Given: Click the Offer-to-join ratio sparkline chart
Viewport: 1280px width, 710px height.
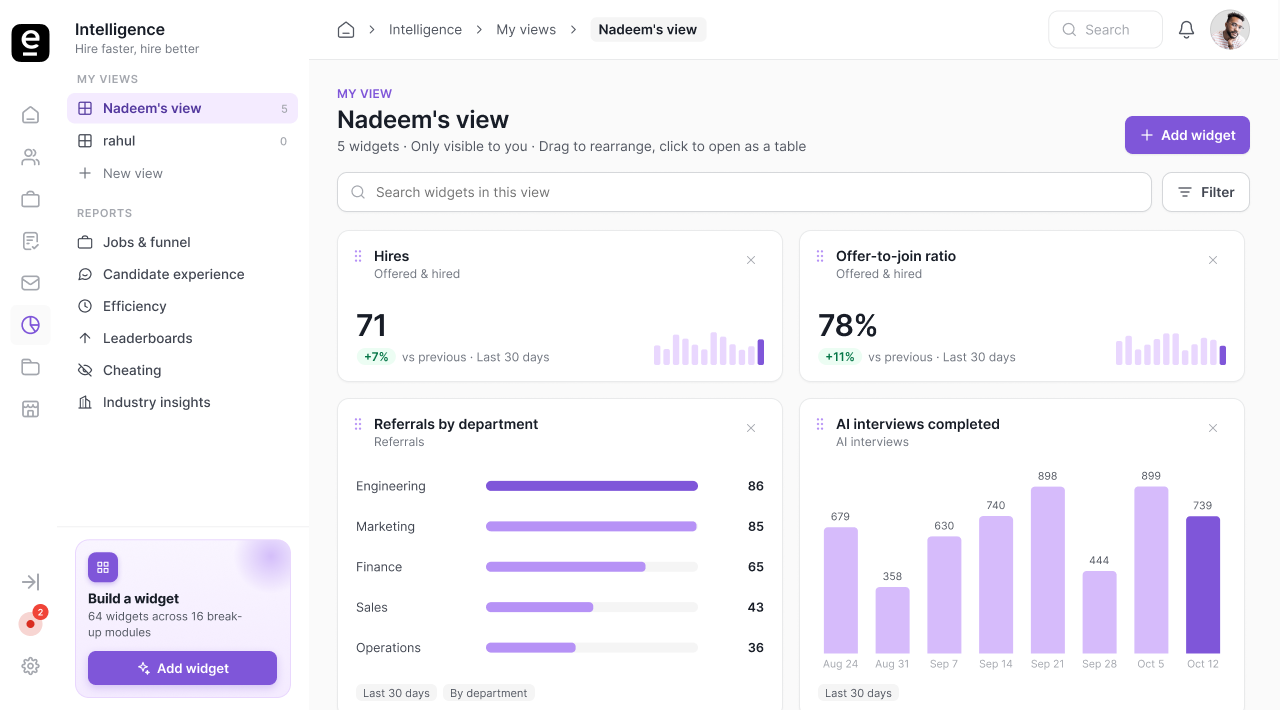Looking at the screenshot, I should (x=1171, y=349).
